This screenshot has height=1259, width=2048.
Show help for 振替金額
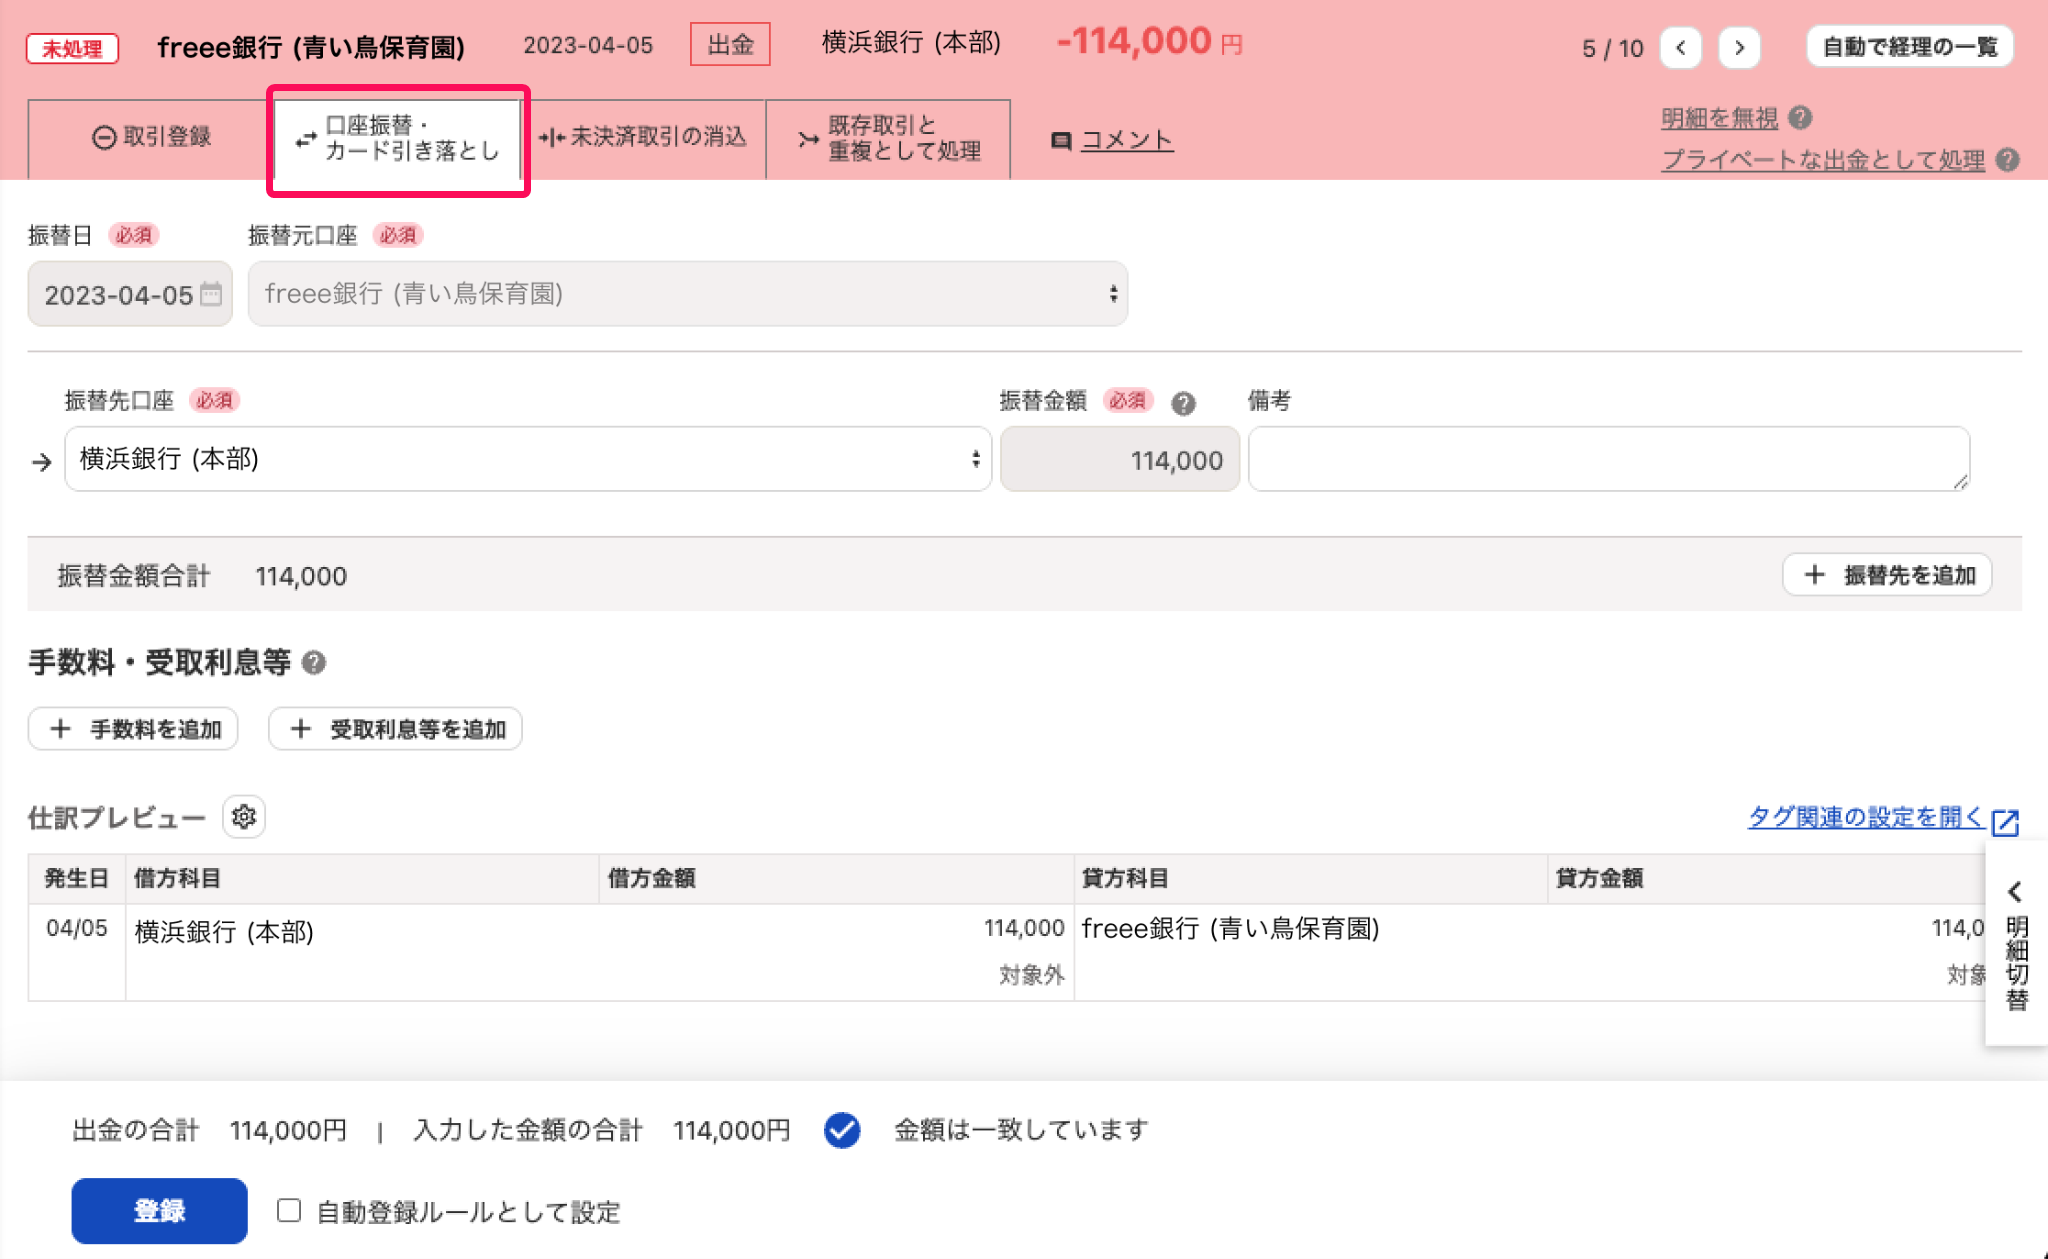[x=1183, y=403]
